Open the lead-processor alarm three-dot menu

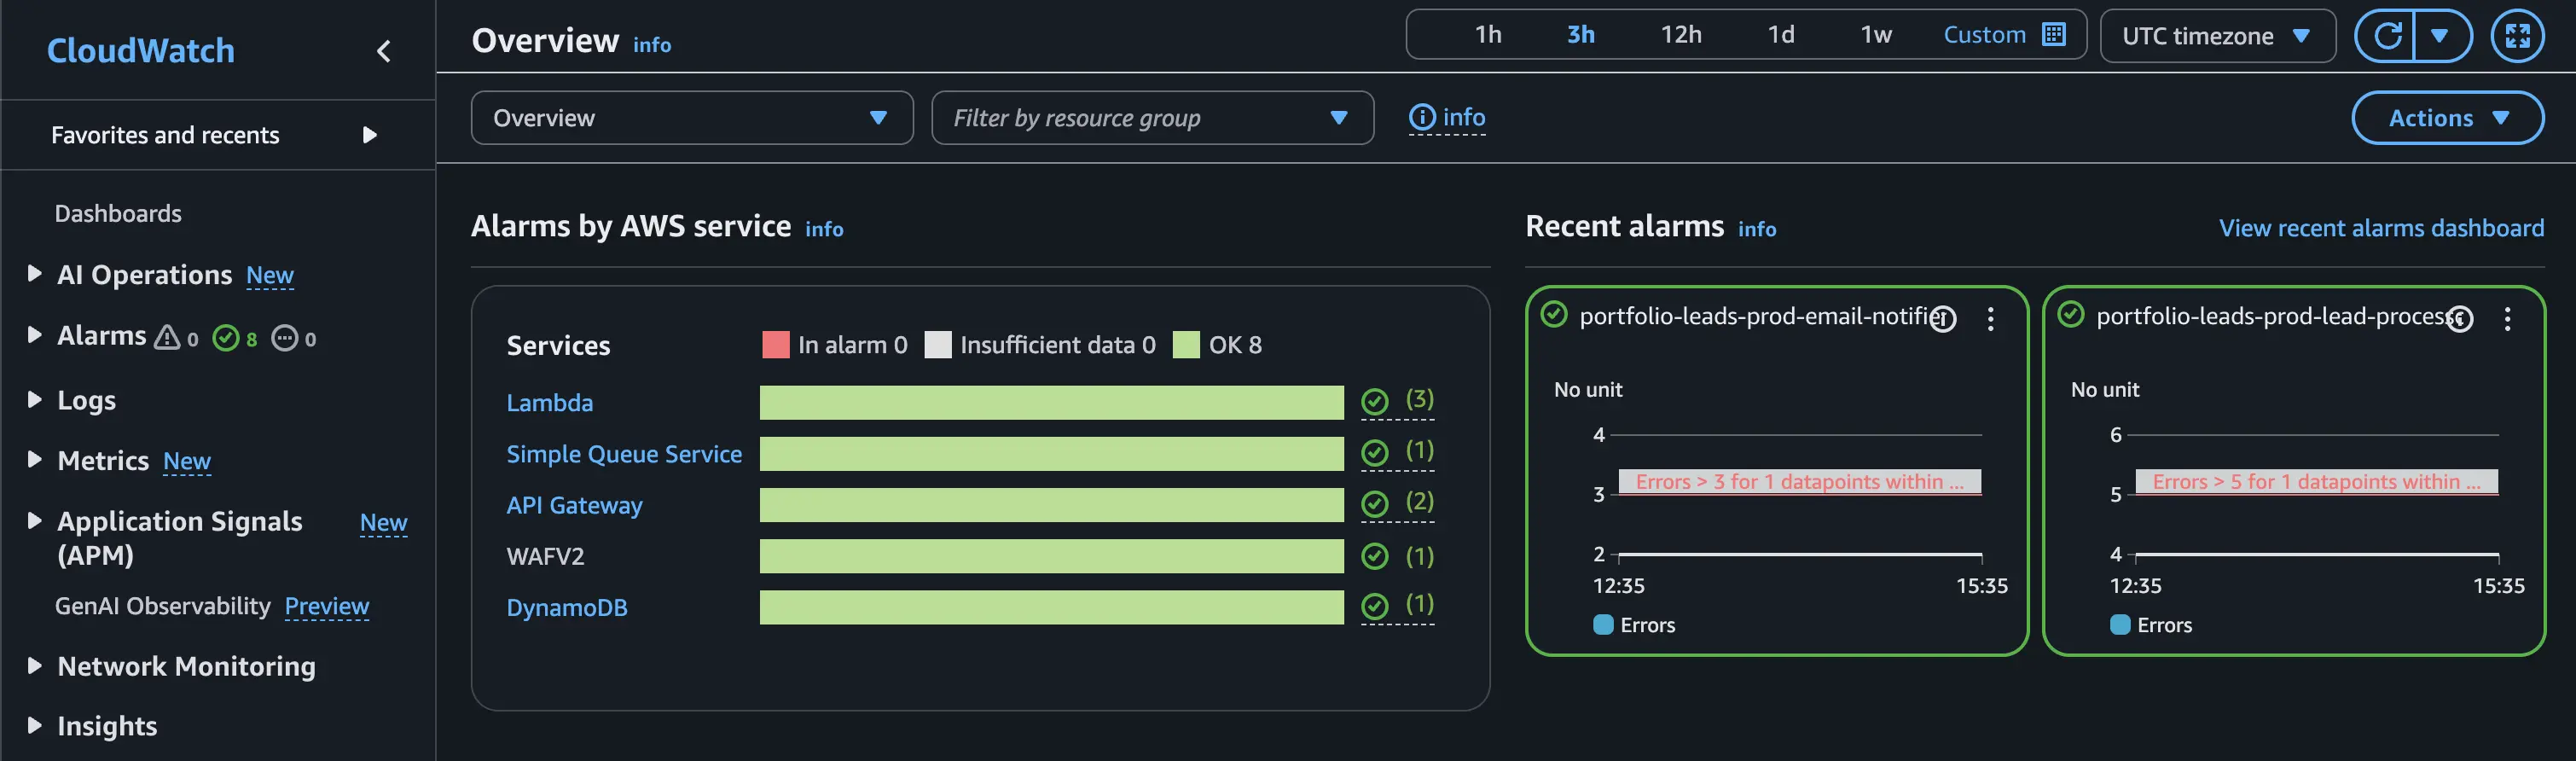coord(2506,319)
